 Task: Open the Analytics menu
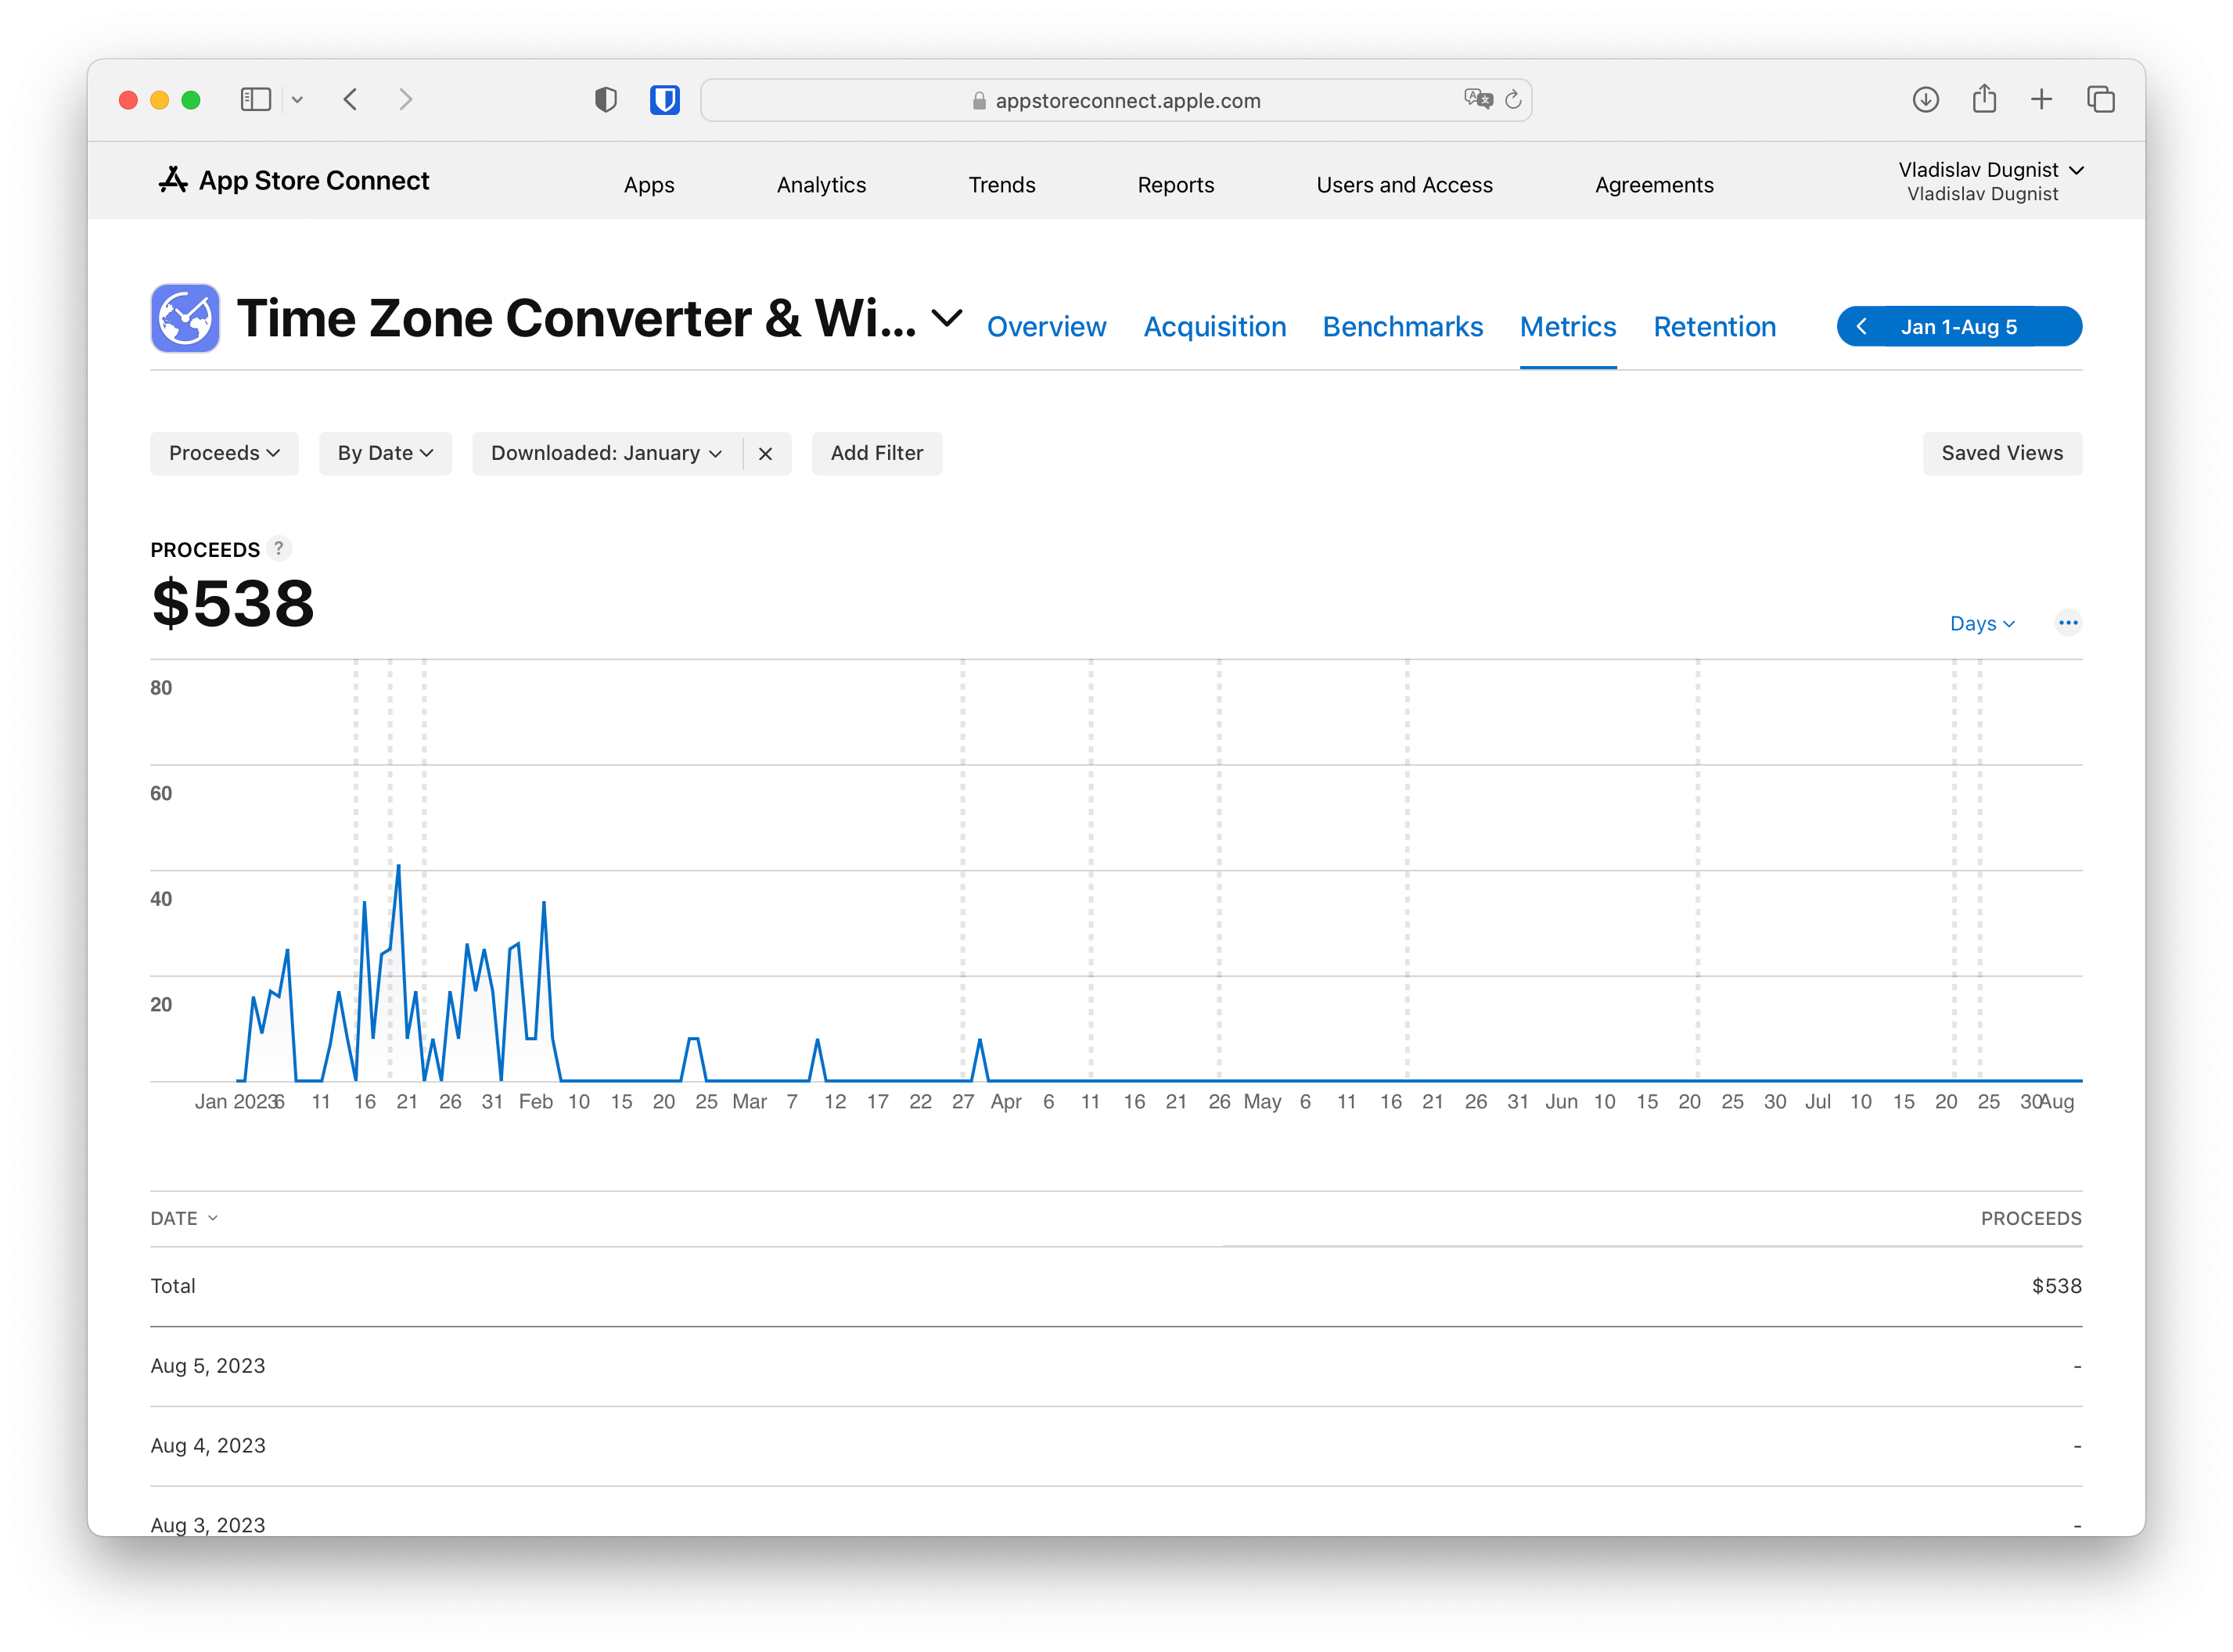click(x=821, y=185)
